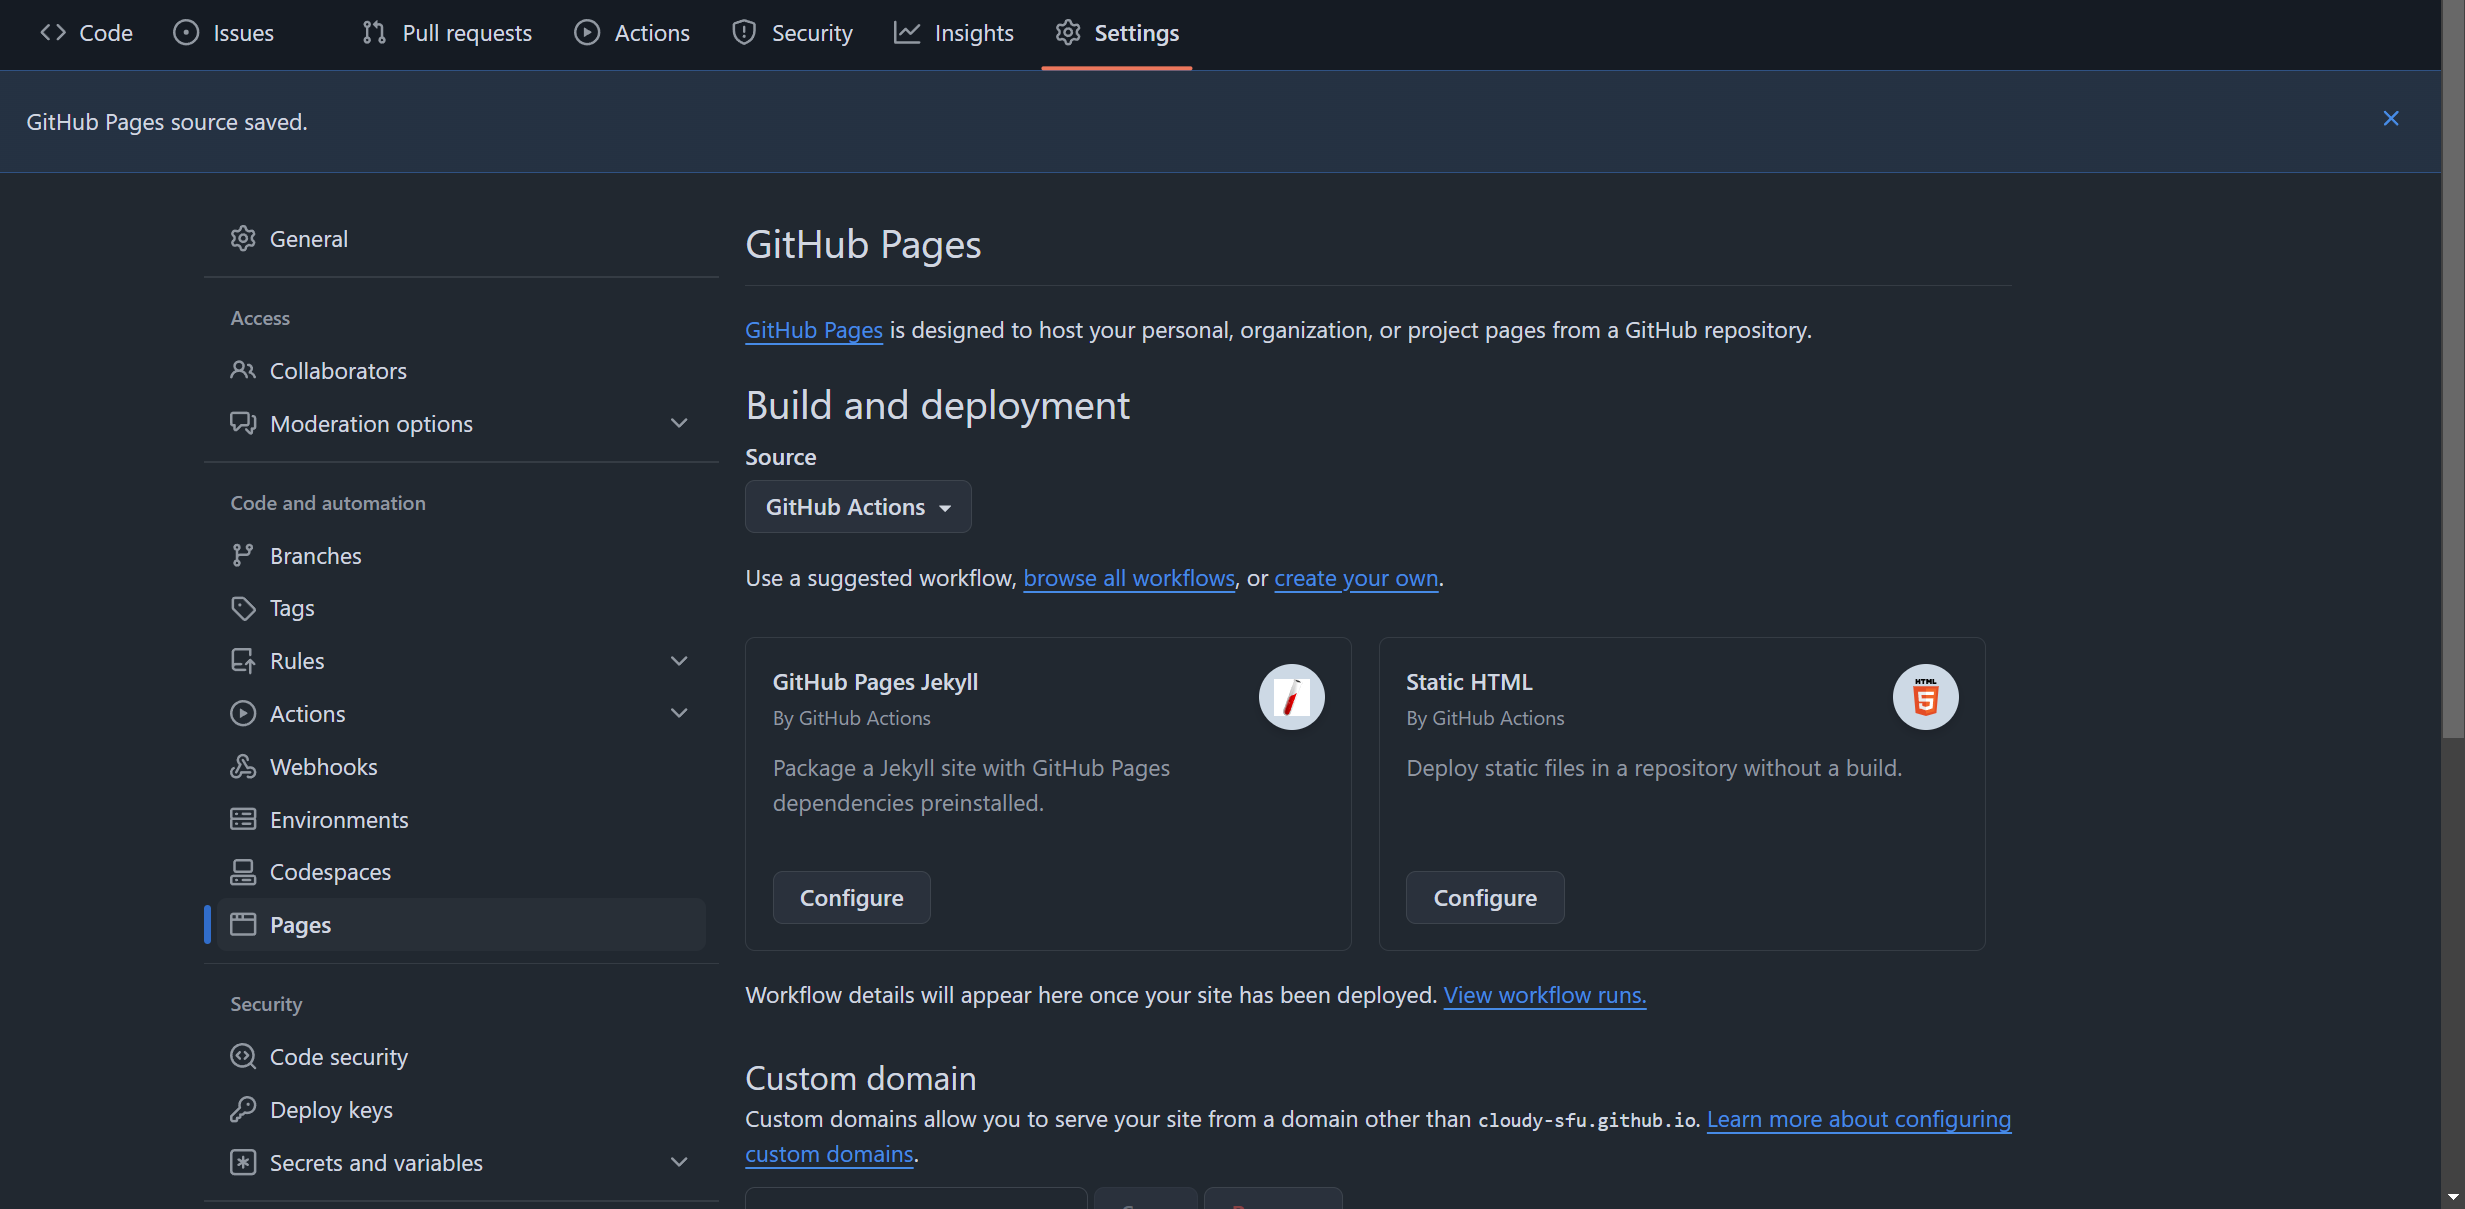Click the Jekyll workflow logo icon
Viewport: 2465px width, 1209px height.
click(1291, 697)
